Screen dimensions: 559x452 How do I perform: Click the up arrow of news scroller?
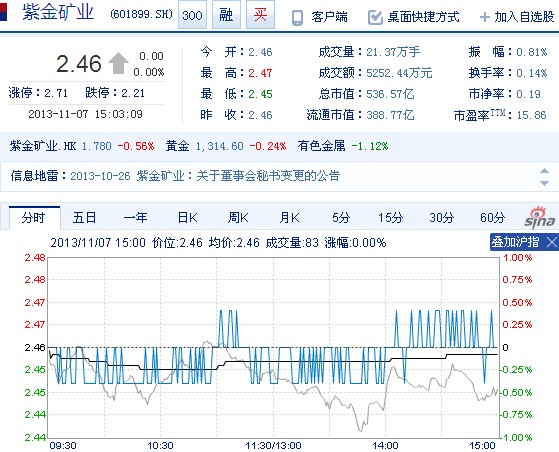[544, 171]
